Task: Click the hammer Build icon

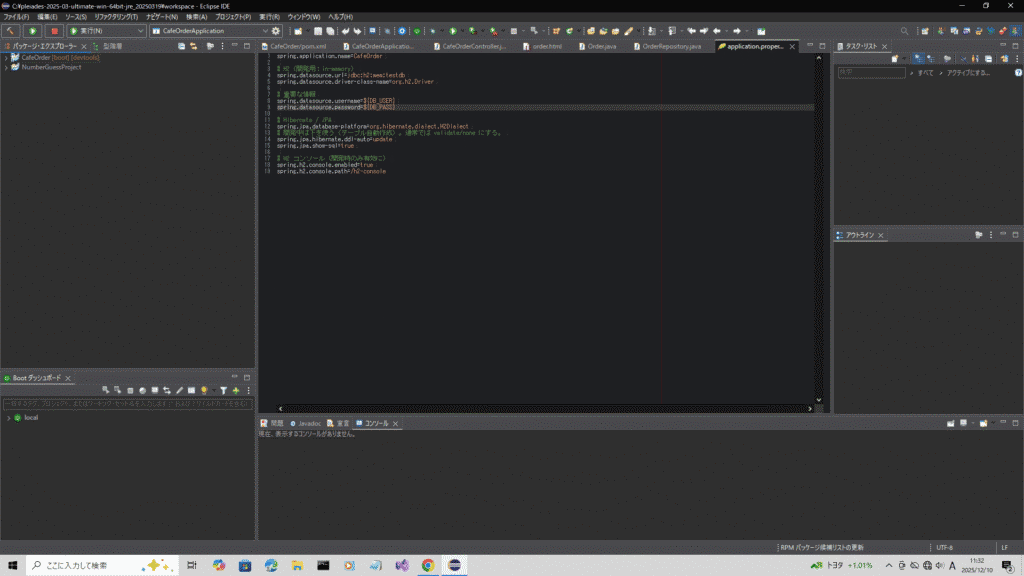Action: click(x=10, y=31)
